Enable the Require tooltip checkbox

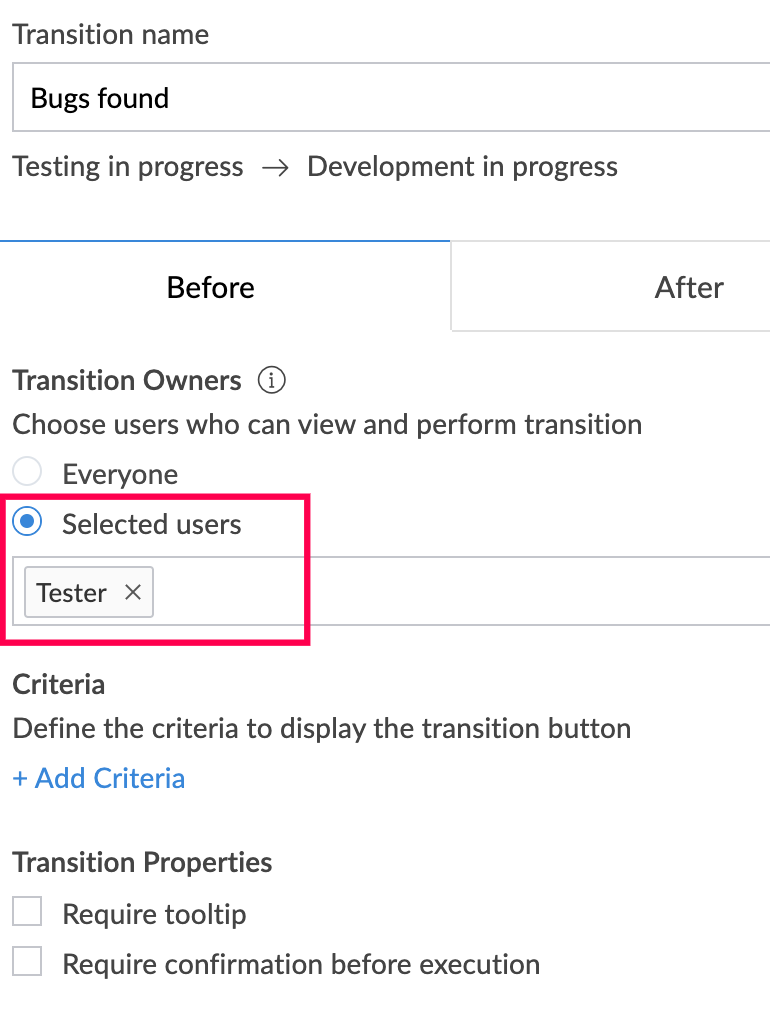point(27,913)
